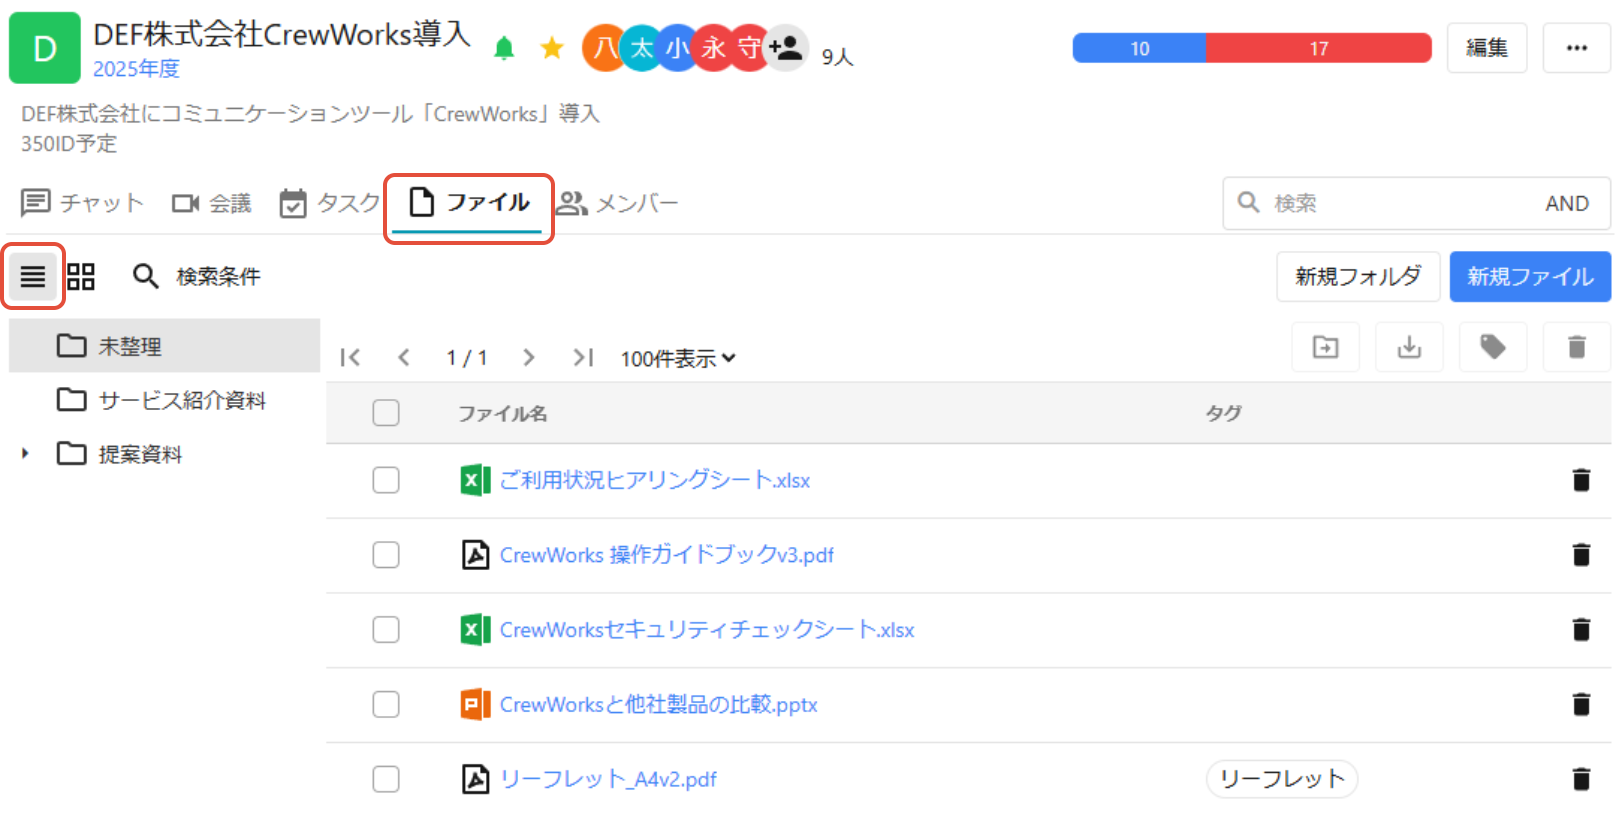Delete CrewWorksと他社製品の比較.pptx with trash icon

(x=1581, y=705)
